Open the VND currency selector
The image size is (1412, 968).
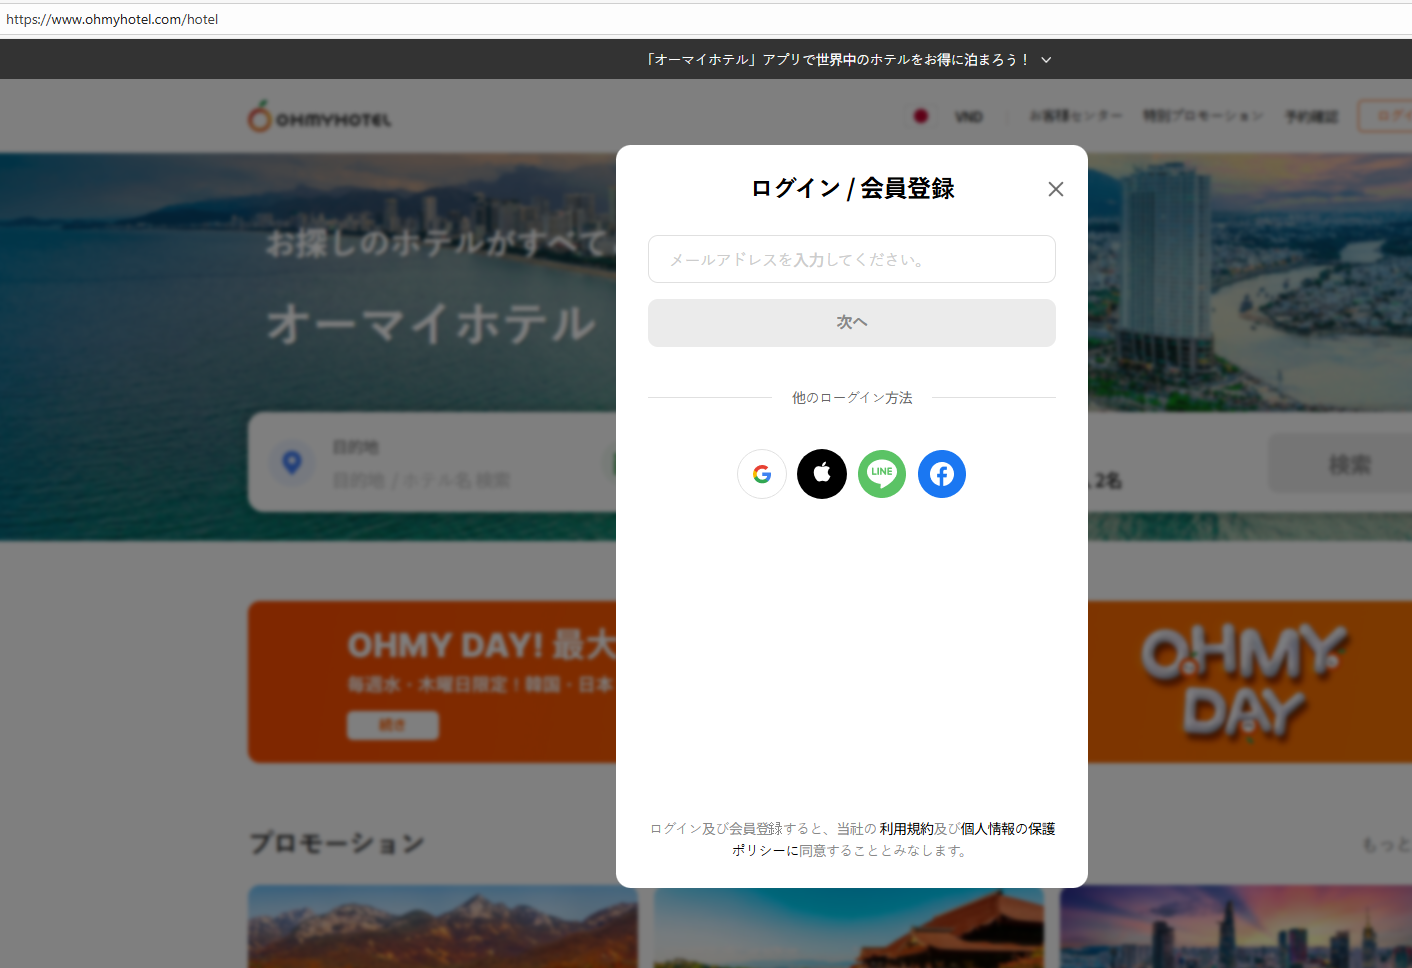point(969,117)
